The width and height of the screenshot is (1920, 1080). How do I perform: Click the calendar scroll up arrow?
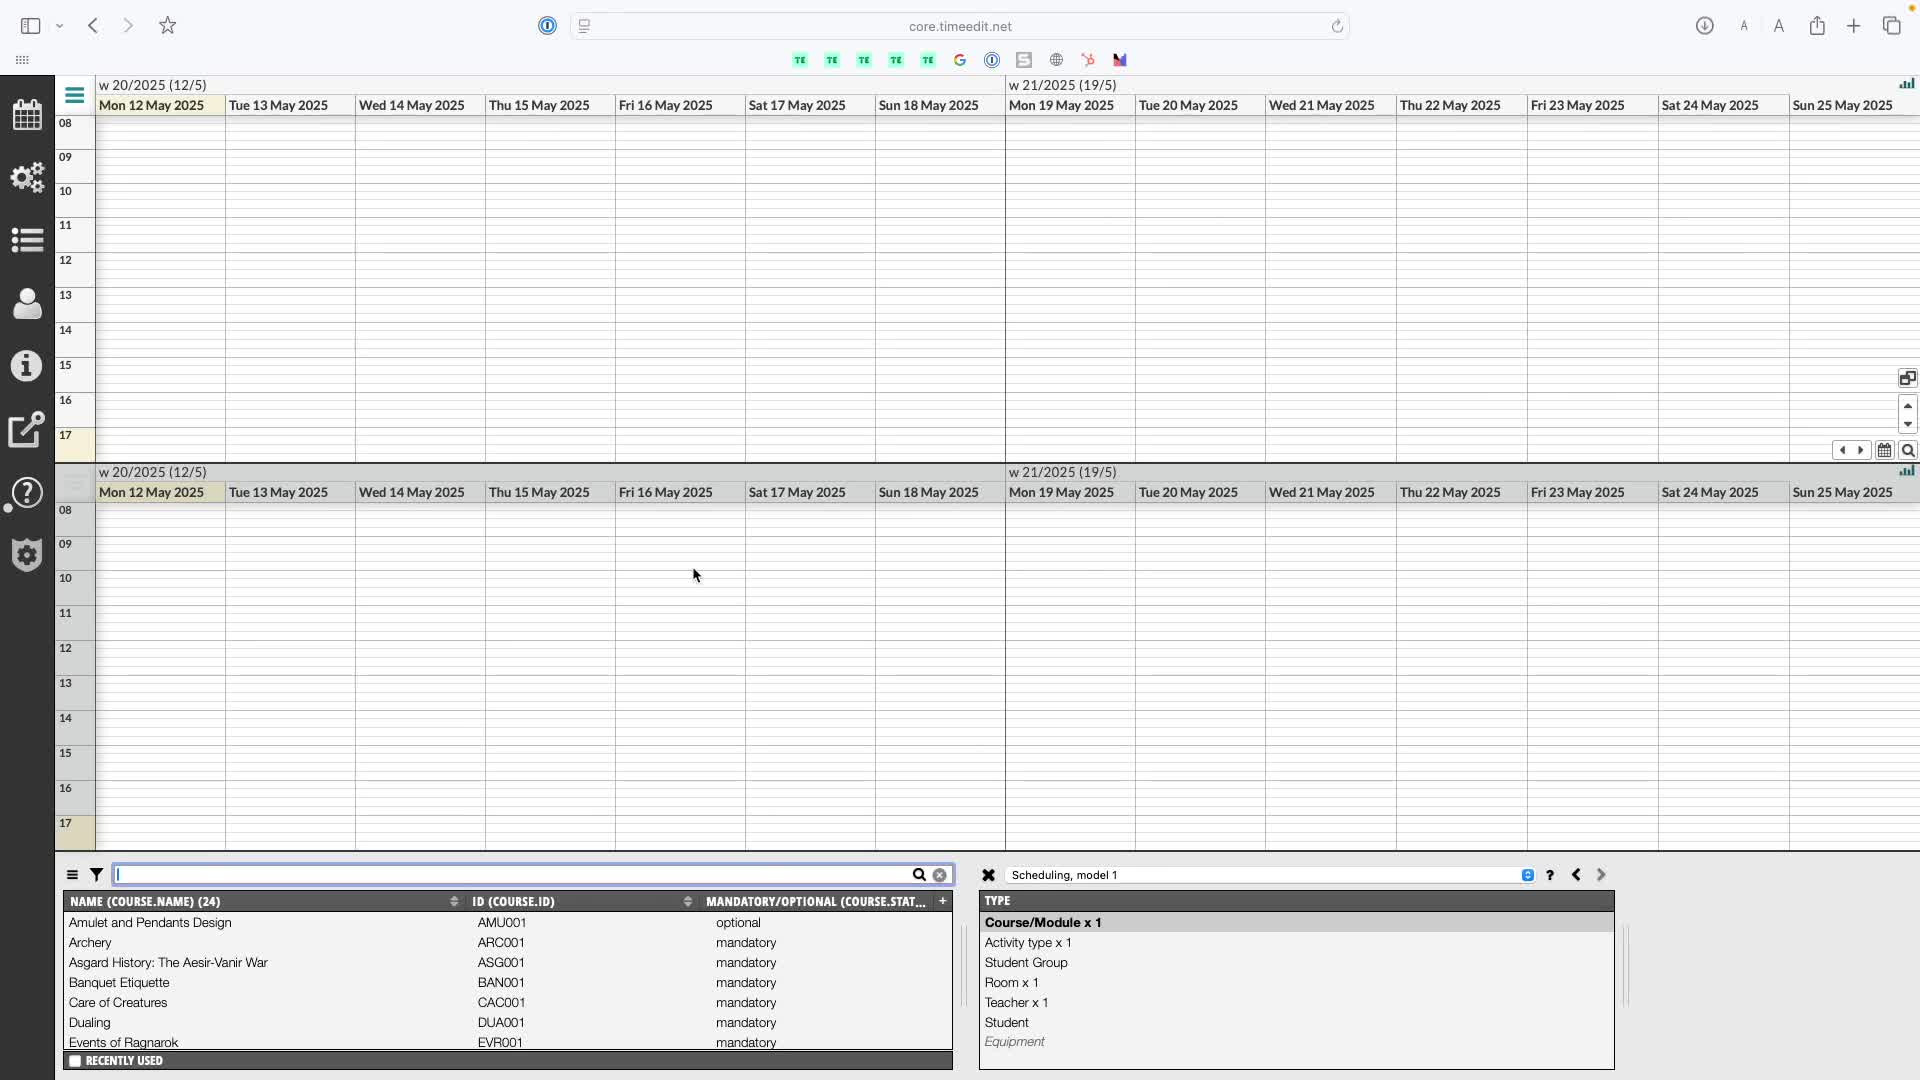tap(1907, 406)
